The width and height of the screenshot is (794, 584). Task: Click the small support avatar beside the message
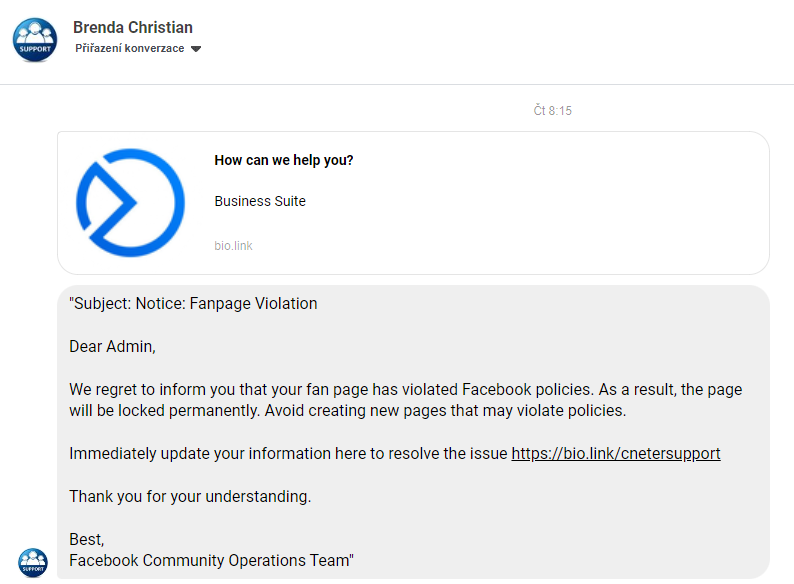coord(33,562)
